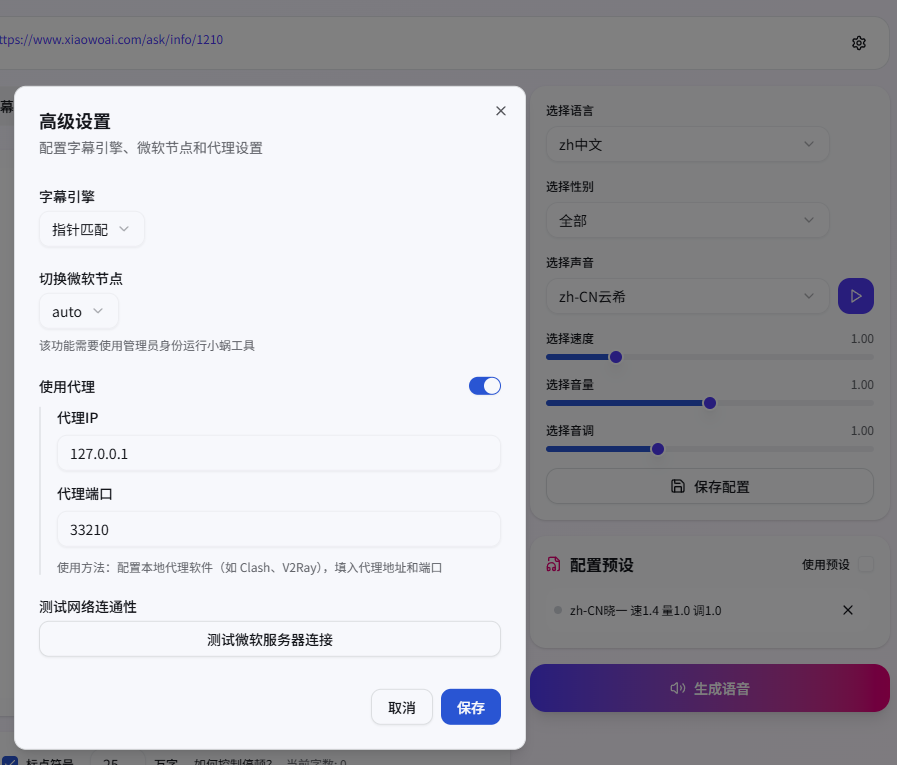Click the speaker icon on 生成语音
This screenshot has height=765, width=897.
tap(678, 688)
